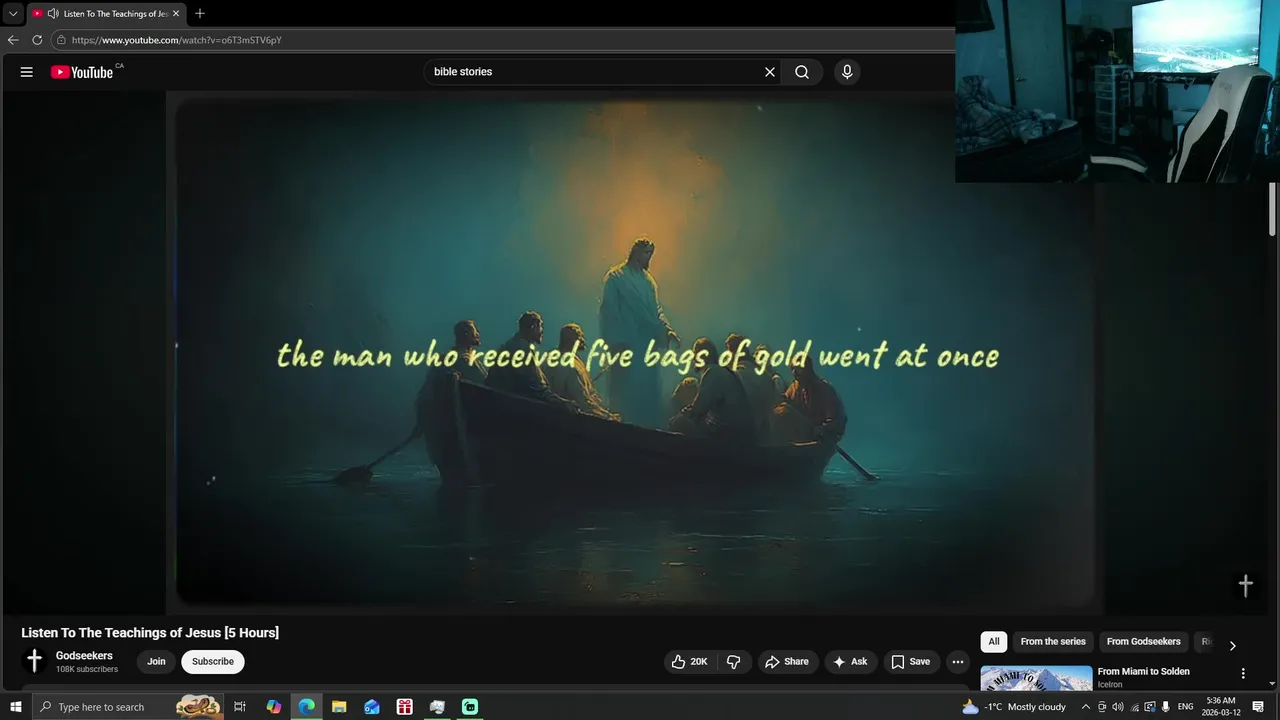The height and width of the screenshot is (720, 1280).
Task: Like the video with thumbs up
Action: 690,662
